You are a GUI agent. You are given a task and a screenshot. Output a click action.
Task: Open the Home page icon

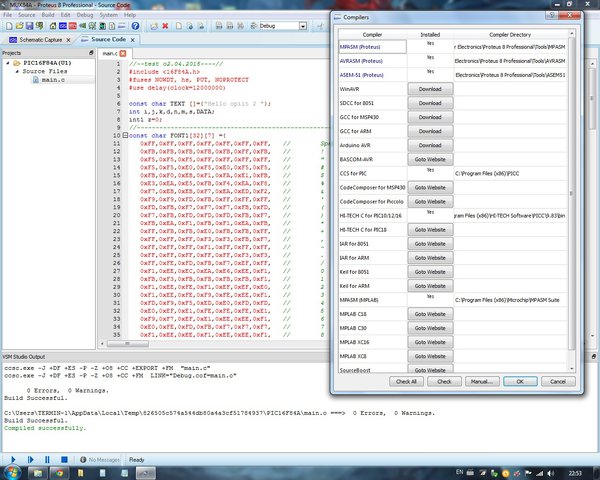pyautogui.click(x=53, y=26)
